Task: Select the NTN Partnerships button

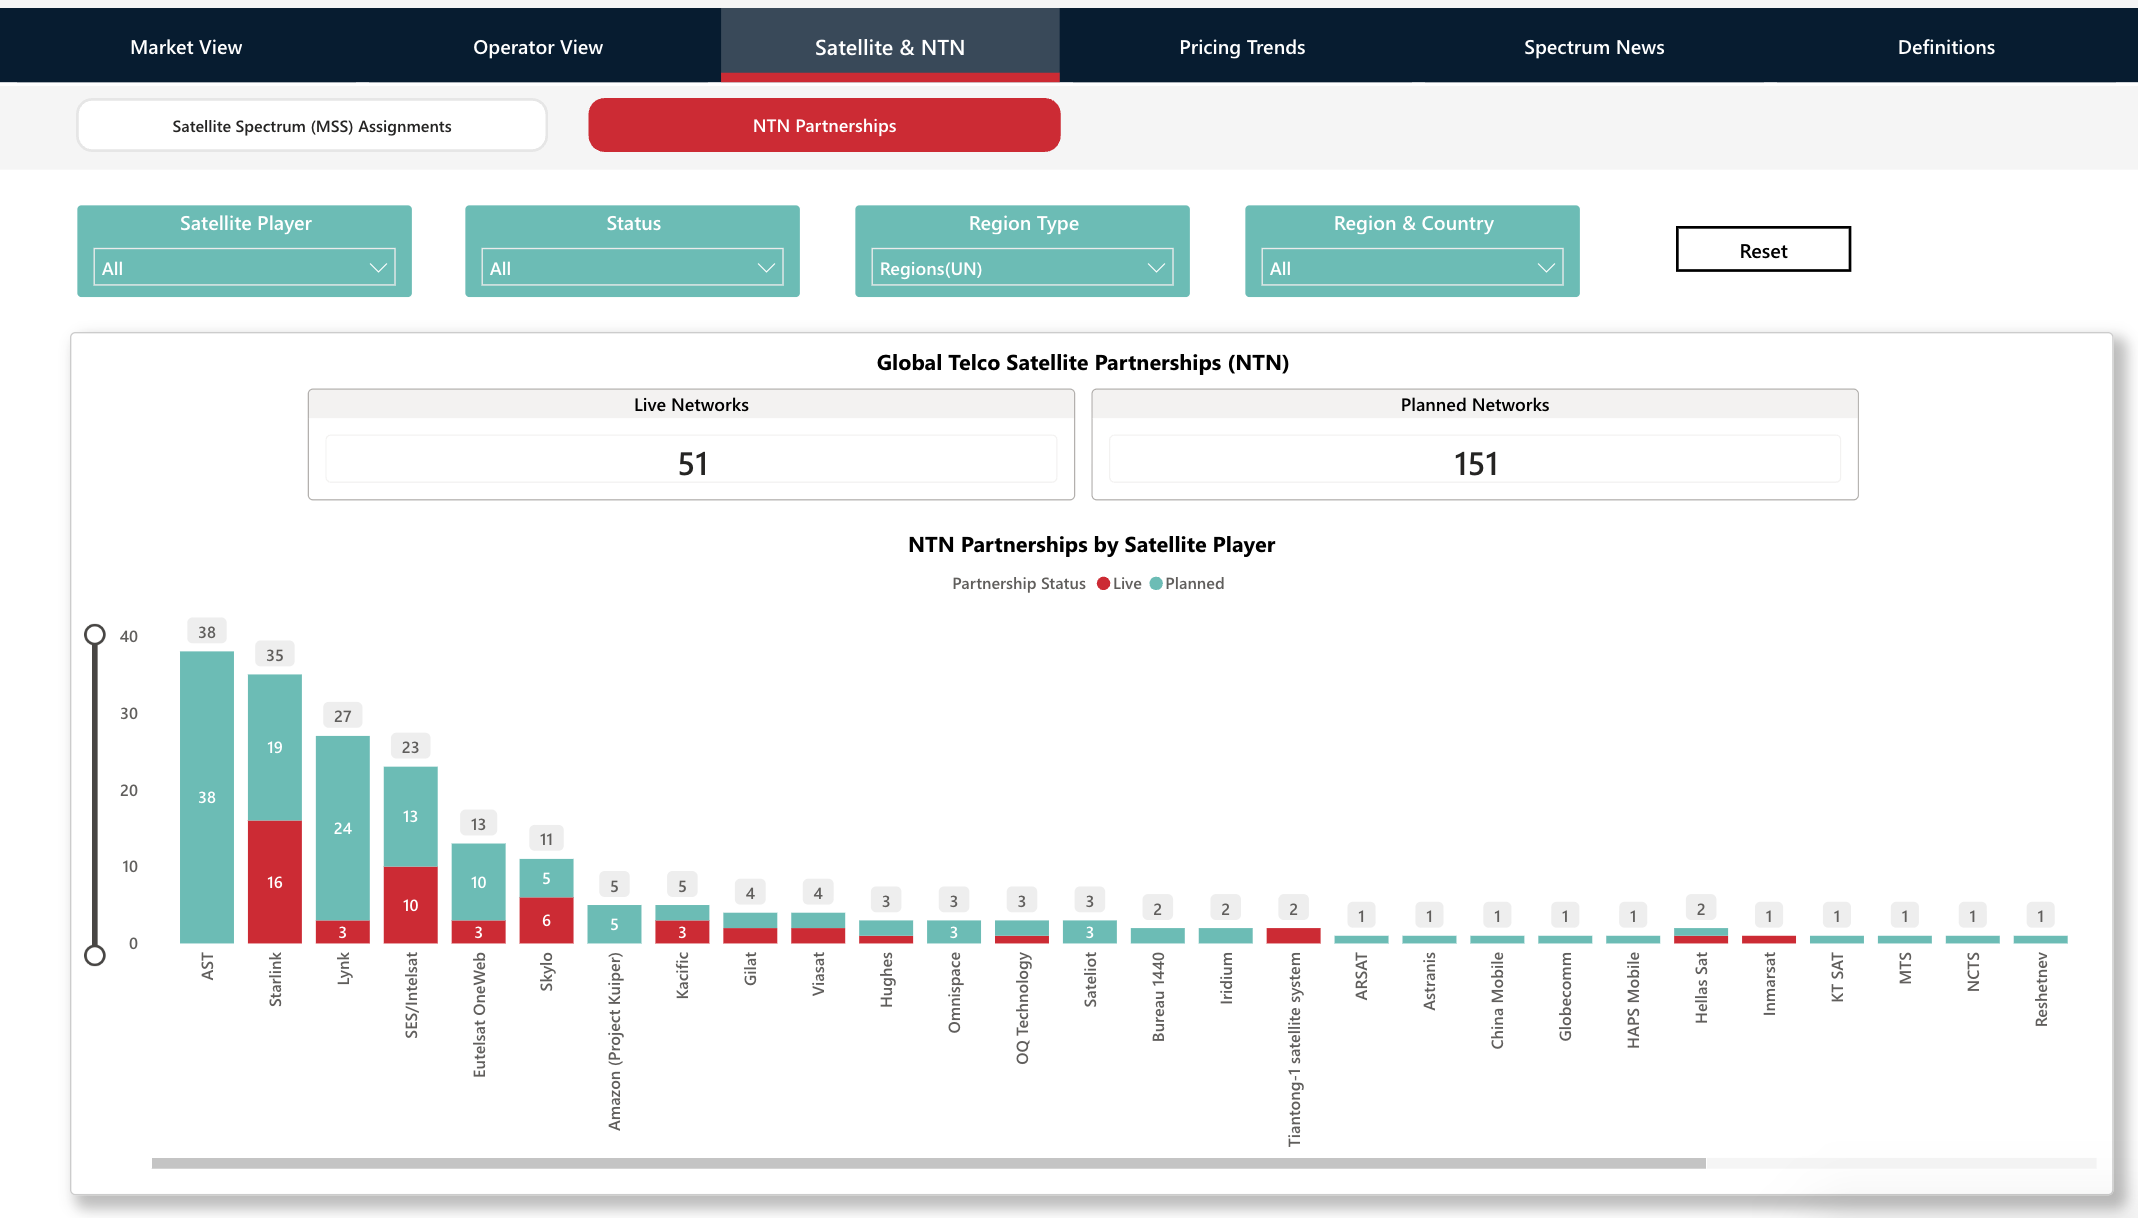Action: (x=824, y=126)
